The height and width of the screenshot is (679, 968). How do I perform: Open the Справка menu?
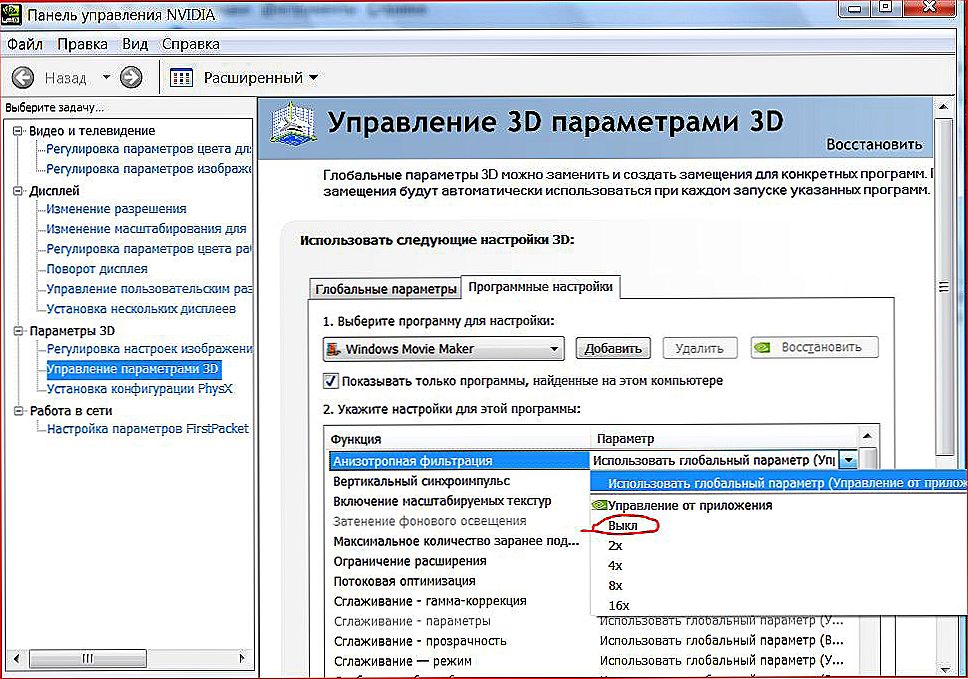190,44
